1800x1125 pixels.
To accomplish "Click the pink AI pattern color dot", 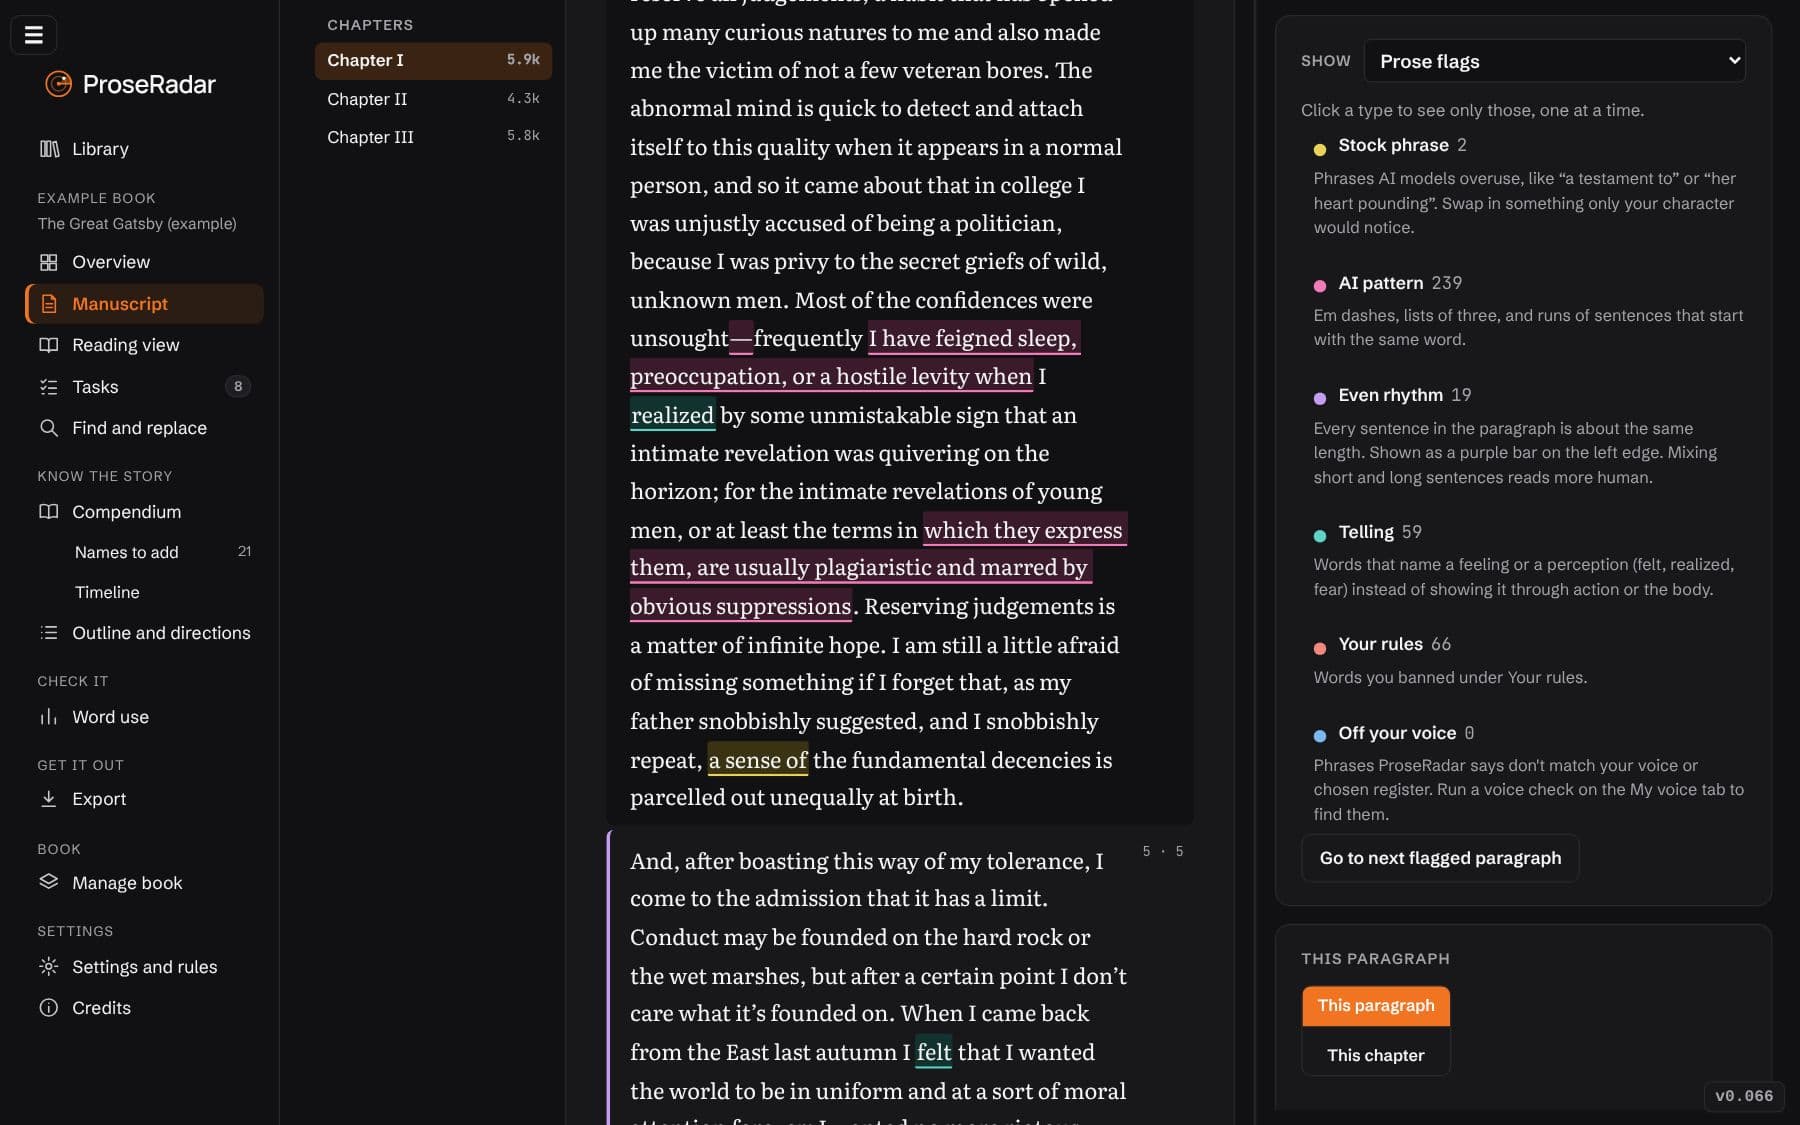I will pyautogui.click(x=1319, y=286).
